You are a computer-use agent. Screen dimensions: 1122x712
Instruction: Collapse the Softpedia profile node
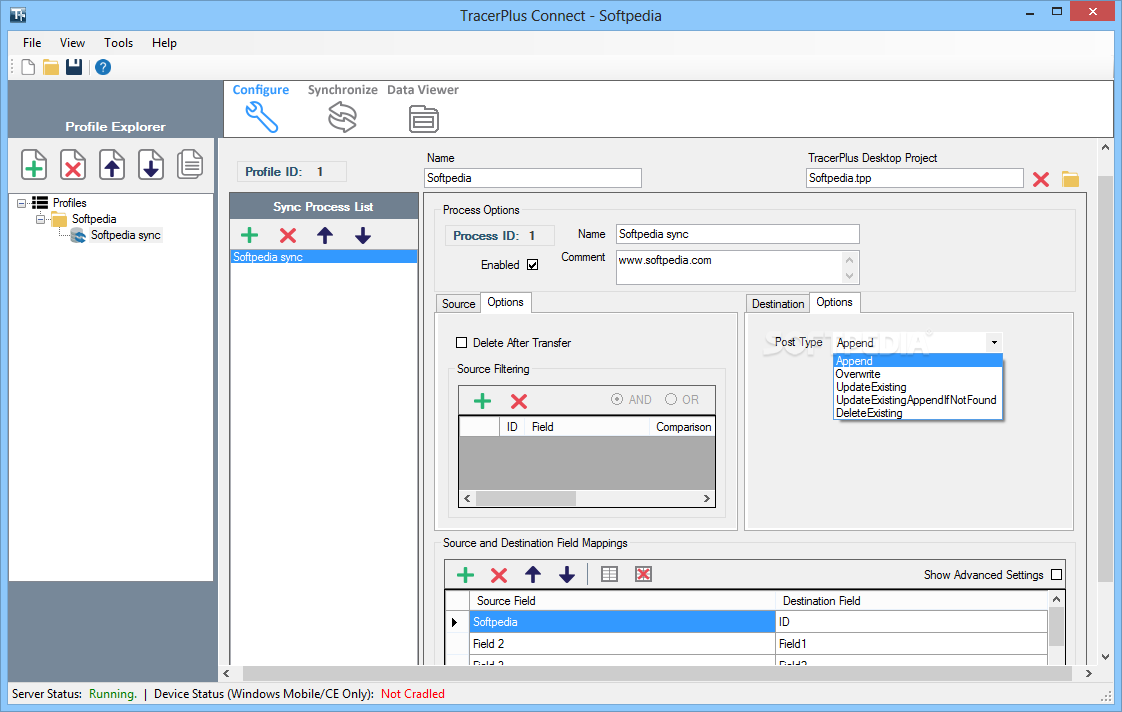point(40,219)
